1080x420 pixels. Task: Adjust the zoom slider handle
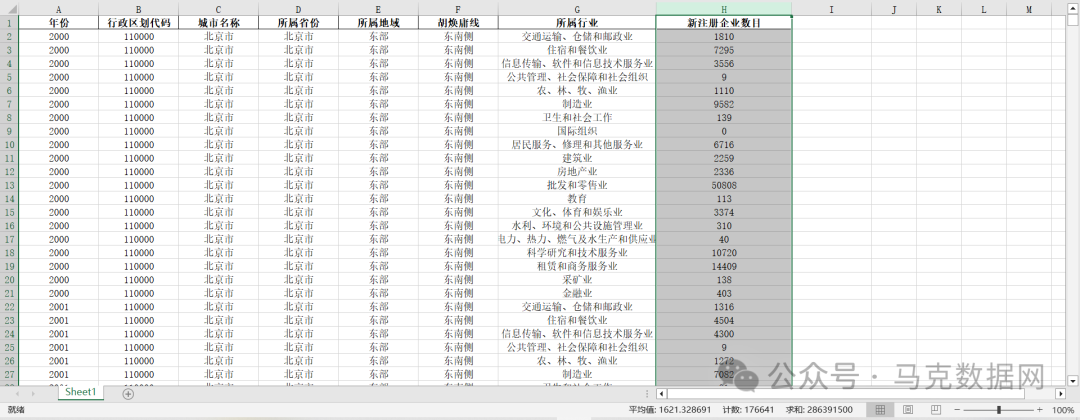tap(999, 410)
